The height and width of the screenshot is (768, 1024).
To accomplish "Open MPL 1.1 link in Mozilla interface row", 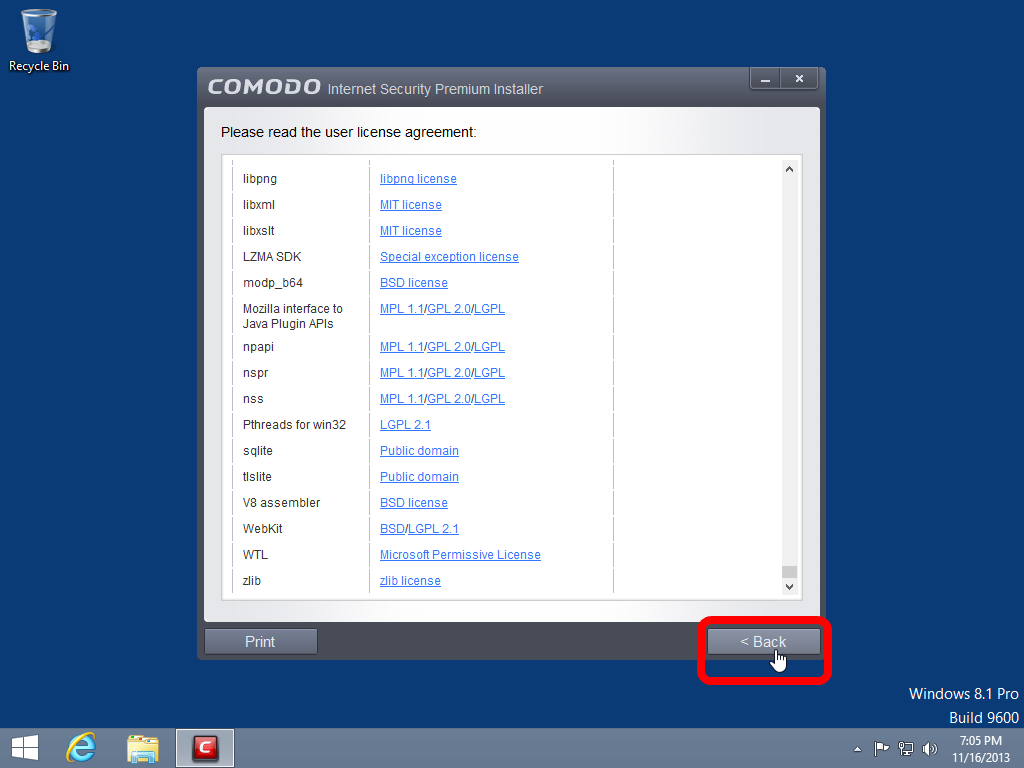I will click(x=402, y=309).
